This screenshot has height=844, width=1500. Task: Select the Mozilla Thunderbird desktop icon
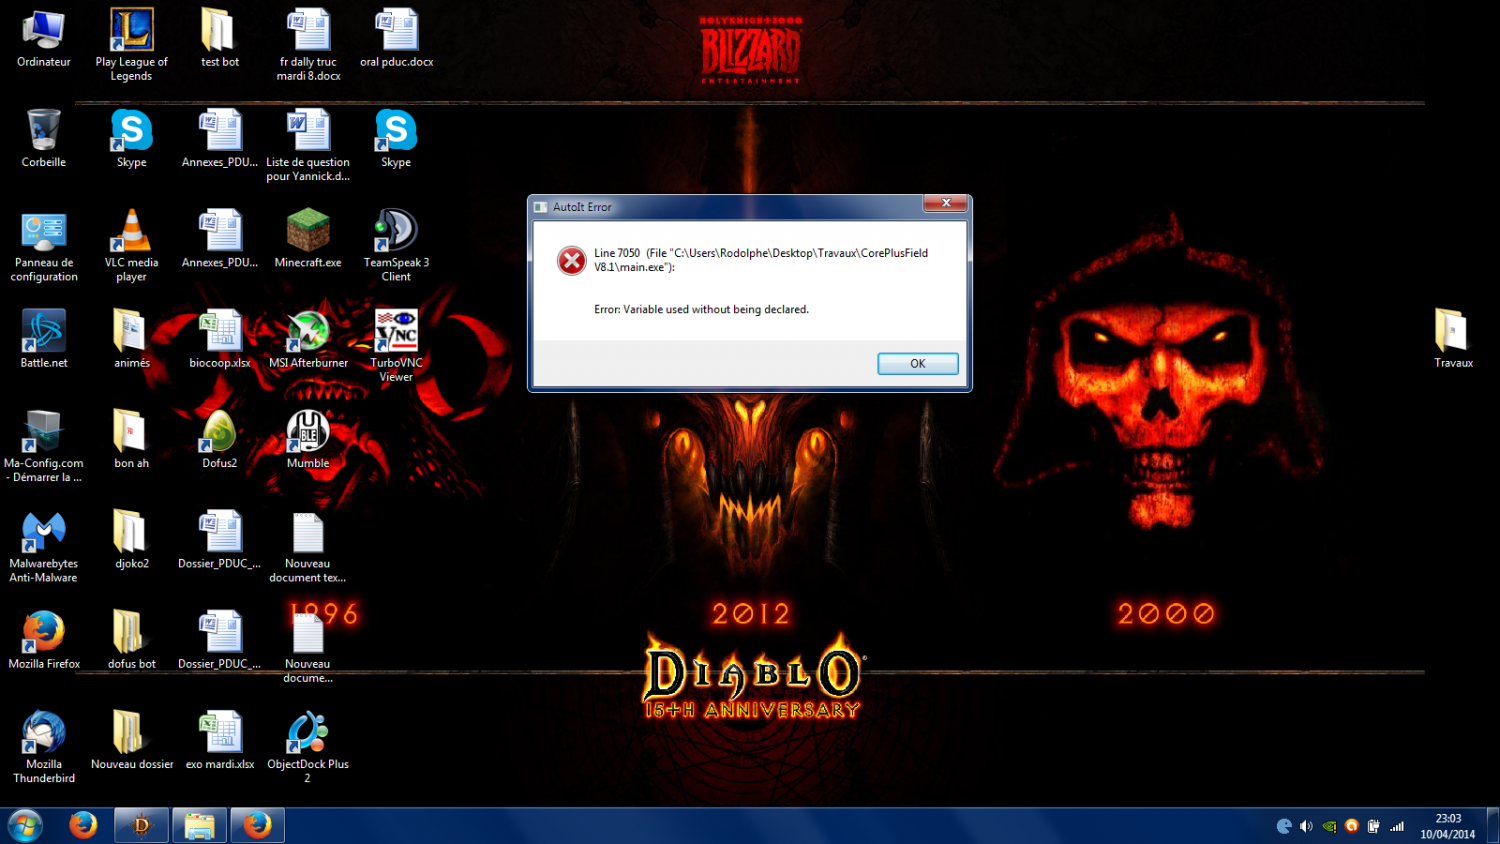click(44, 746)
